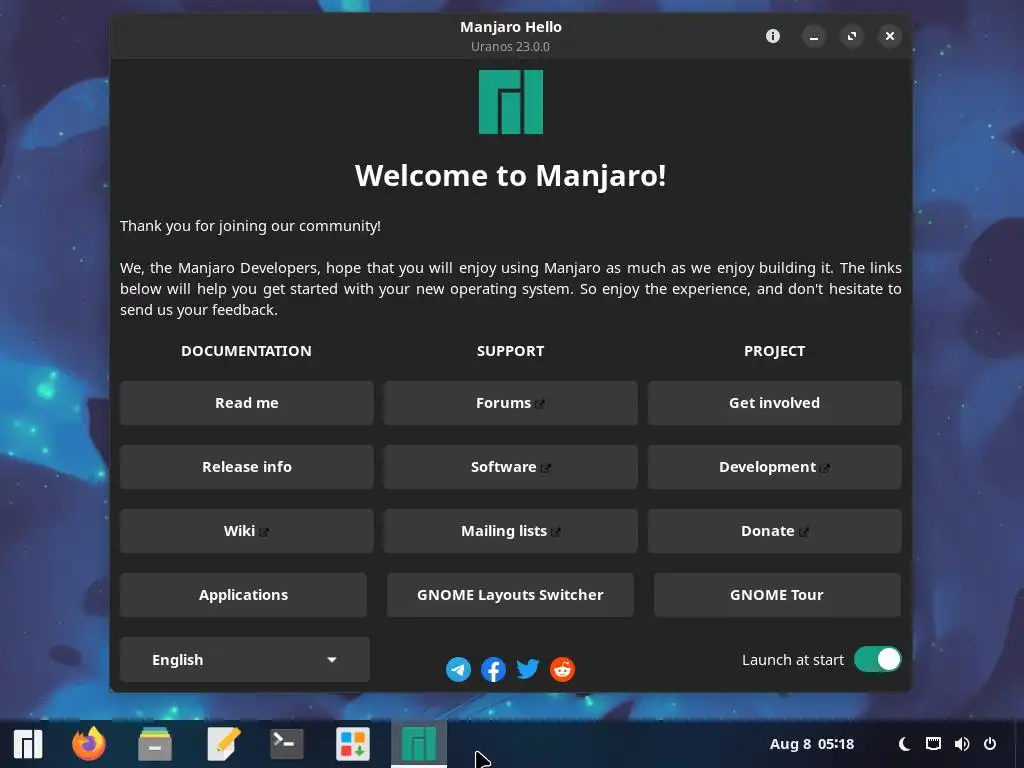
Task: Launch Firefox from the taskbar
Action: coord(89,744)
